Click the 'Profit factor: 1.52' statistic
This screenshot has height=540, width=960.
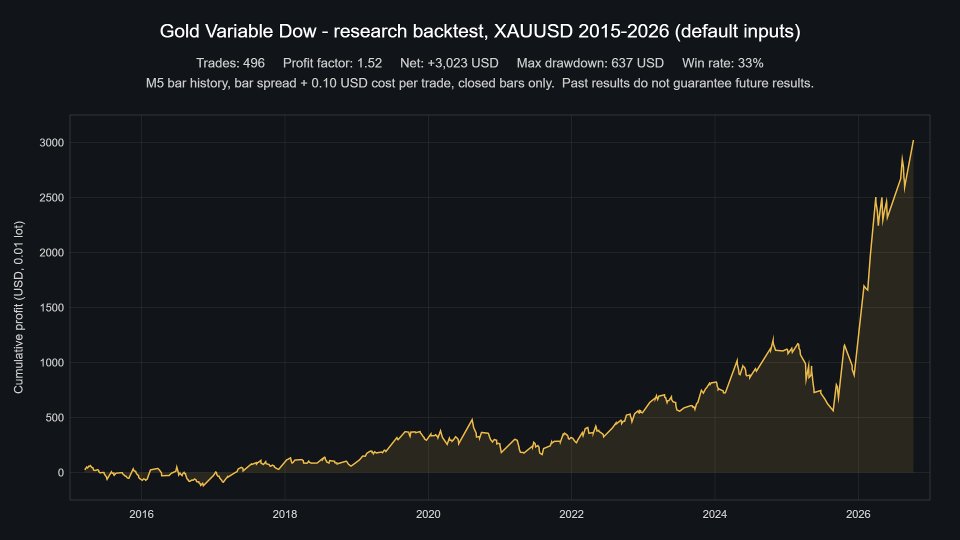332,63
